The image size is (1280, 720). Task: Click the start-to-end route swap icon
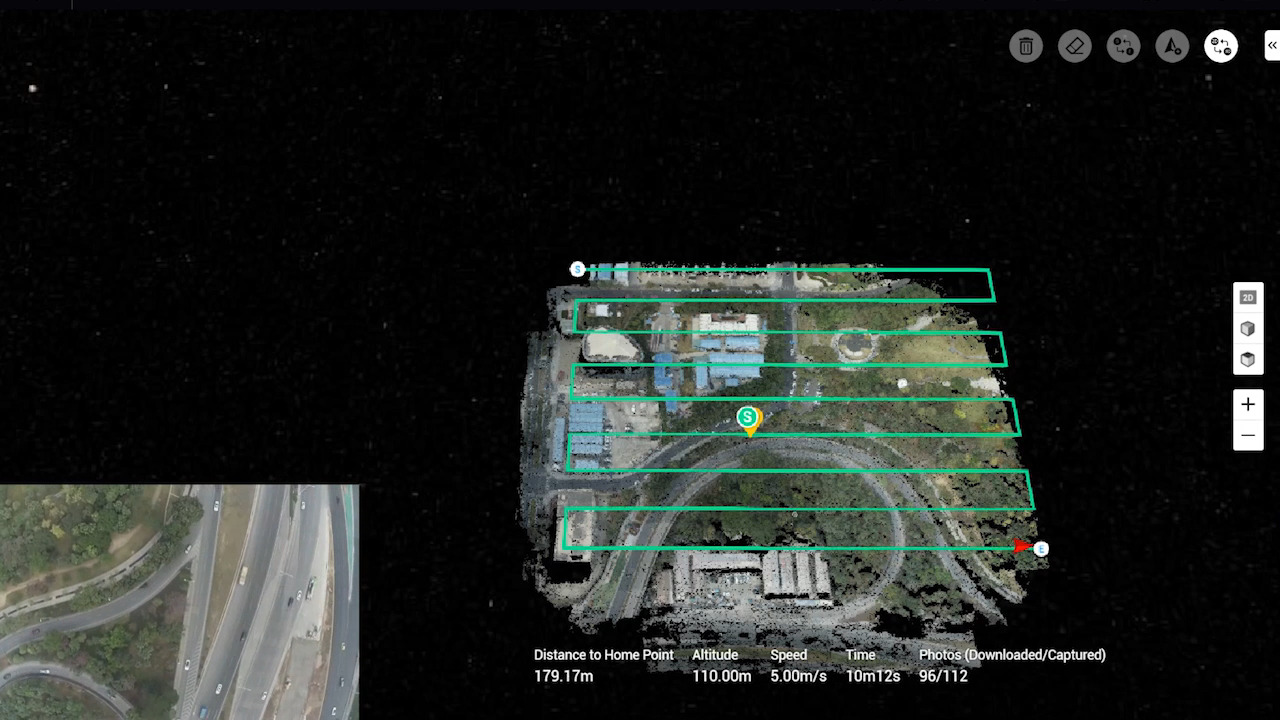click(x=1124, y=46)
